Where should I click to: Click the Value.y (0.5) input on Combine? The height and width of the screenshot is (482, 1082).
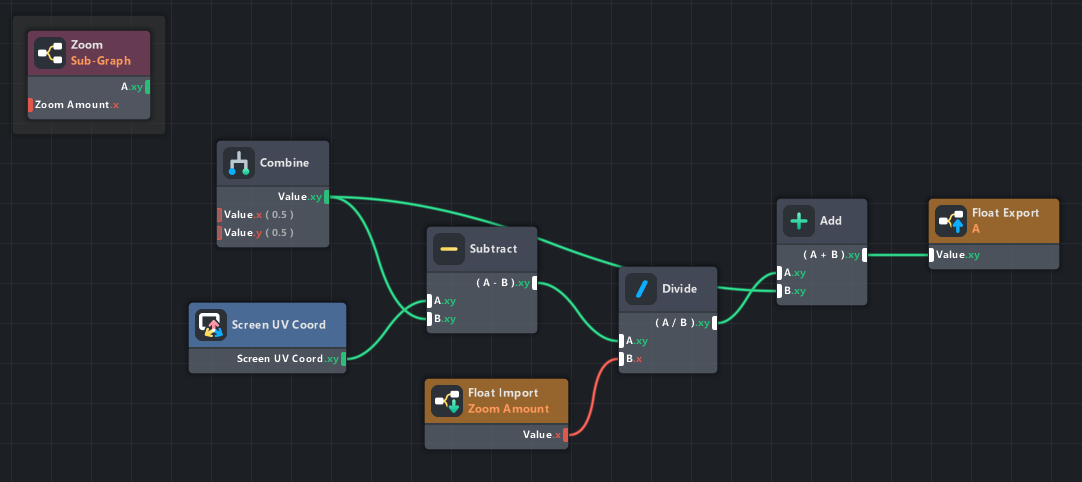click(x=219, y=233)
